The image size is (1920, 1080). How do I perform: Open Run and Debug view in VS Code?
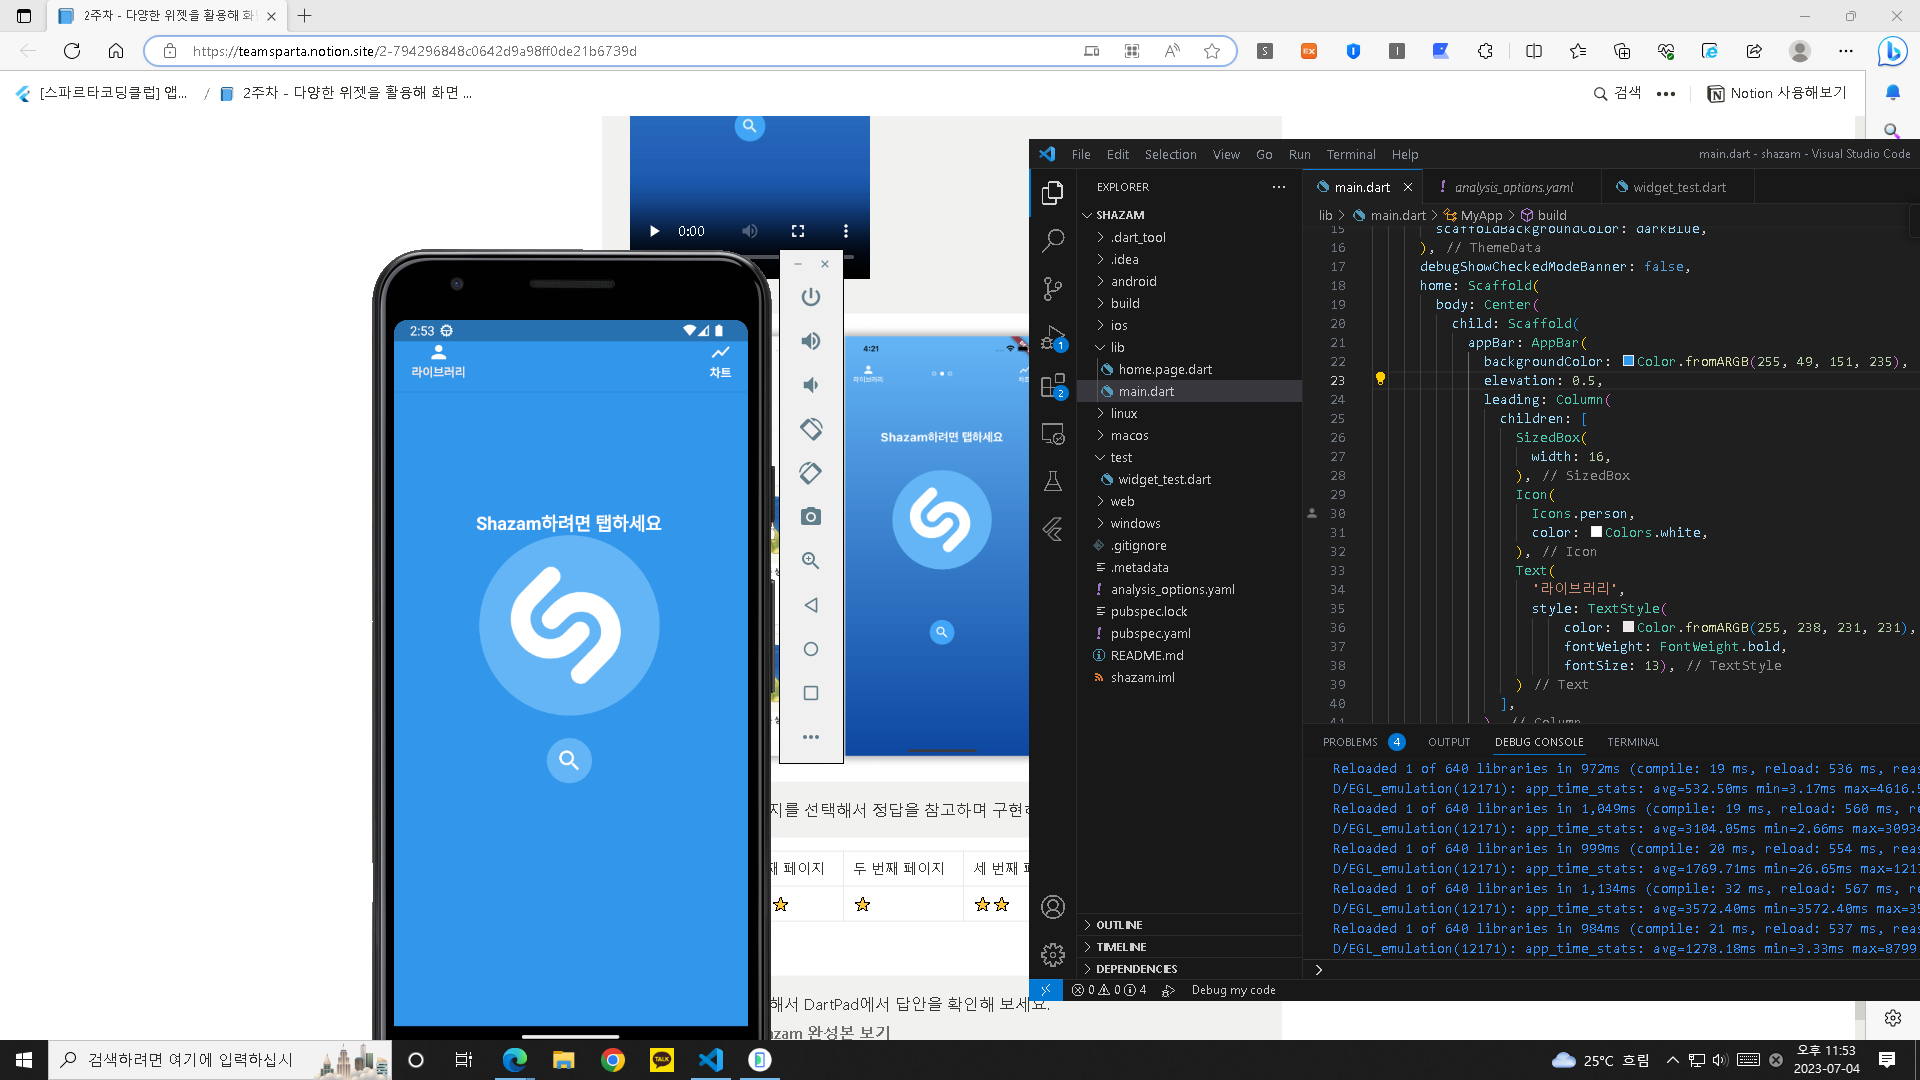click(1053, 337)
